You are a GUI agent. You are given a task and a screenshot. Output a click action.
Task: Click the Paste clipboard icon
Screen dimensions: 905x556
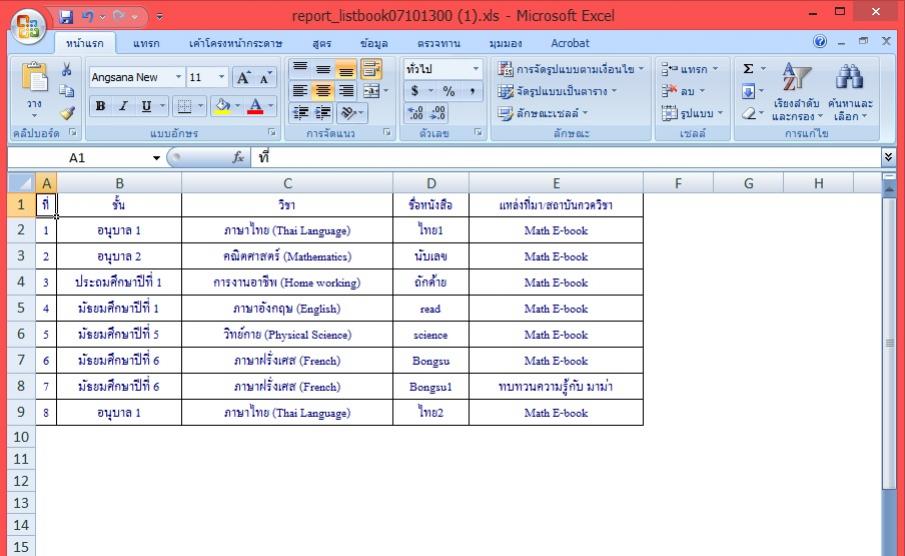[x=35, y=78]
